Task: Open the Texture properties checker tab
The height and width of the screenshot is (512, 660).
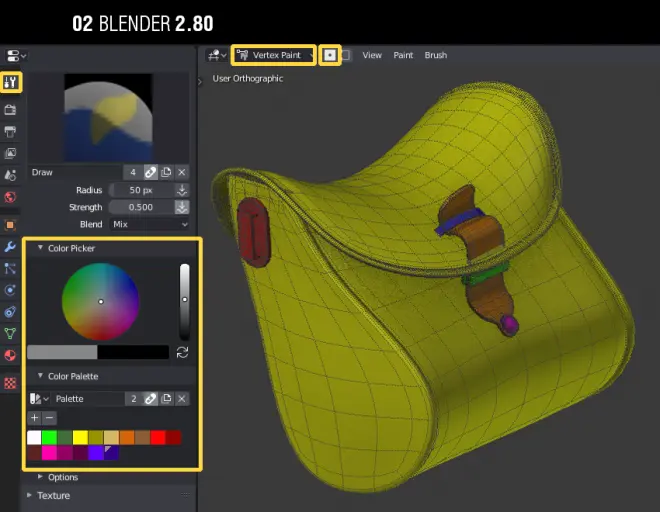Action: point(10,383)
